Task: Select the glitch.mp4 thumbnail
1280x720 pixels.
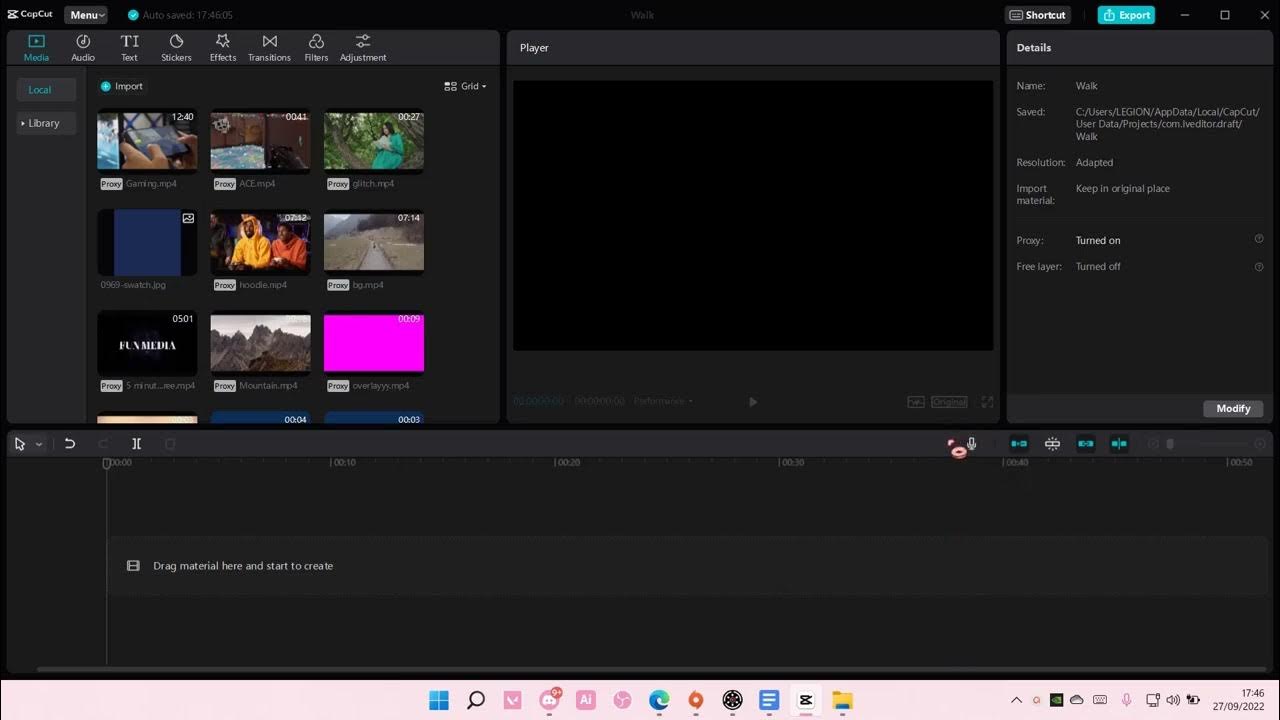Action: click(x=374, y=141)
